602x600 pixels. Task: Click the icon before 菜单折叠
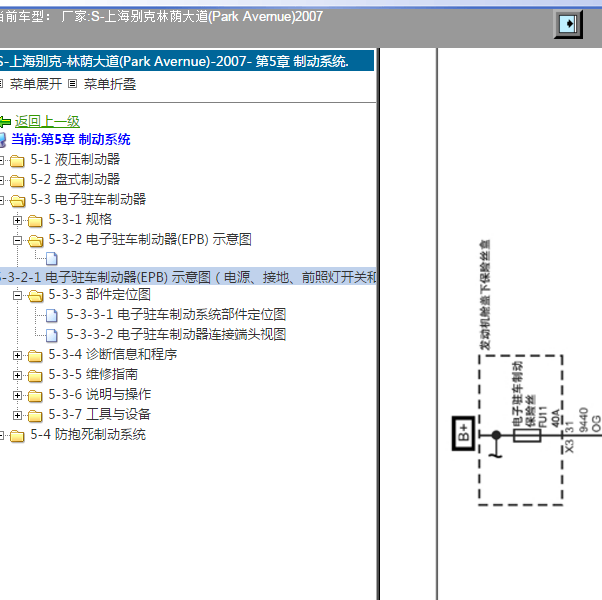tap(73, 84)
